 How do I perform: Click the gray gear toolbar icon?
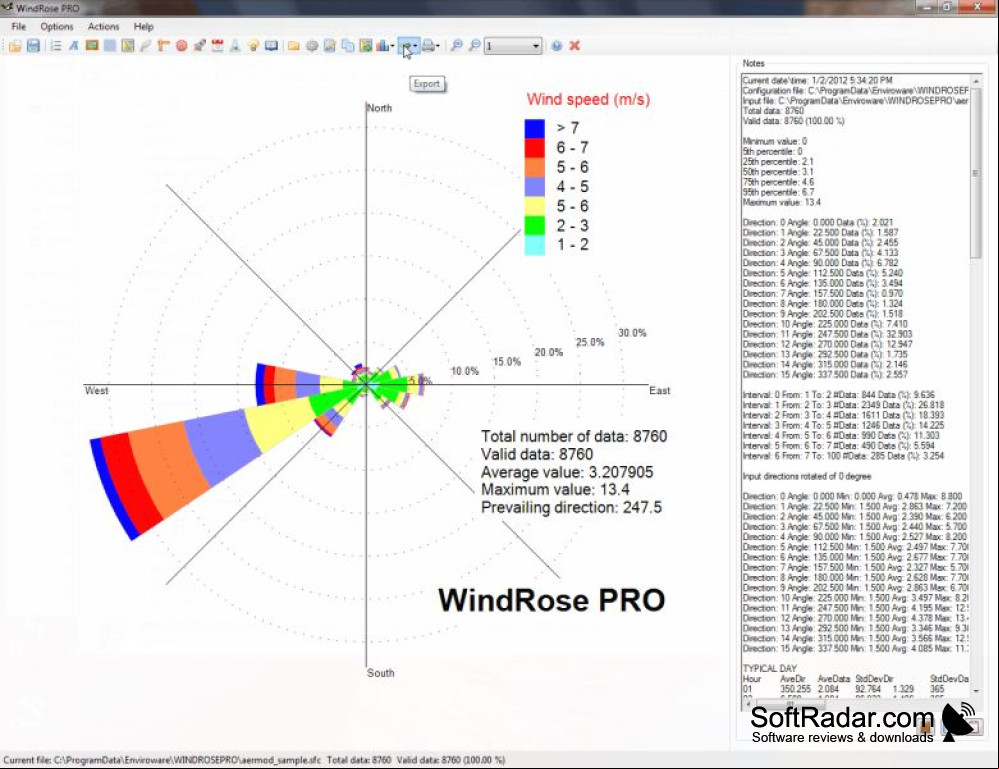pyautogui.click(x=312, y=46)
